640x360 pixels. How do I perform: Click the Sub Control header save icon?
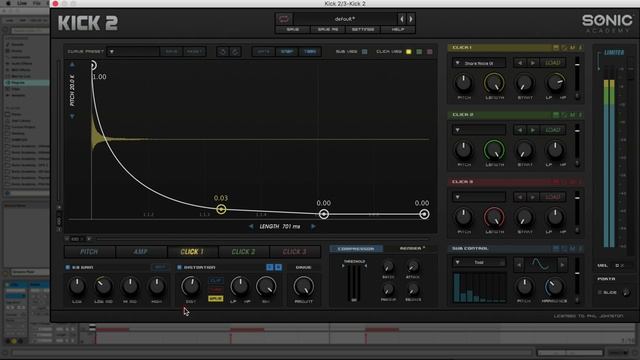(x=556, y=249)
